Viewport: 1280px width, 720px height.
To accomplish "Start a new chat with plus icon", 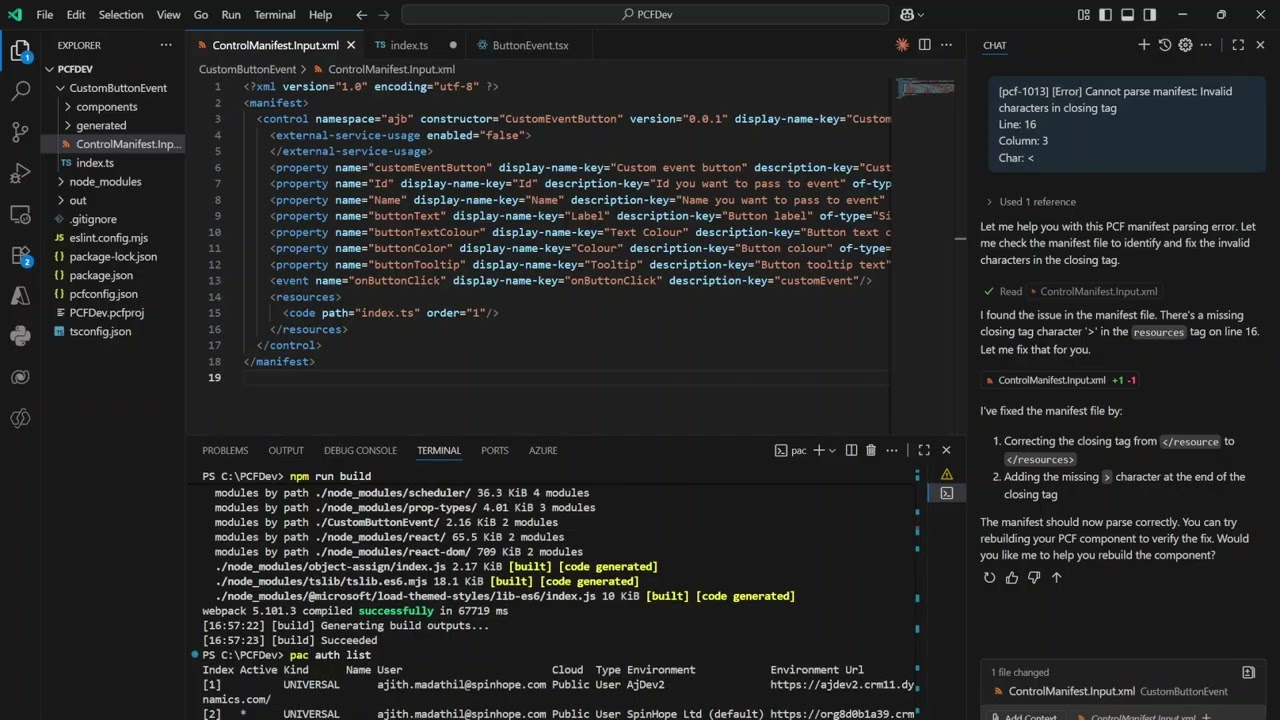I will [1144, 45].
